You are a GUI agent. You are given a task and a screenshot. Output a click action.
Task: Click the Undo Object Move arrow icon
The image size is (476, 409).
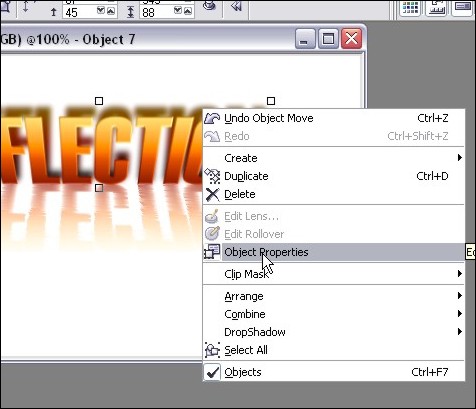coord(212,118)
